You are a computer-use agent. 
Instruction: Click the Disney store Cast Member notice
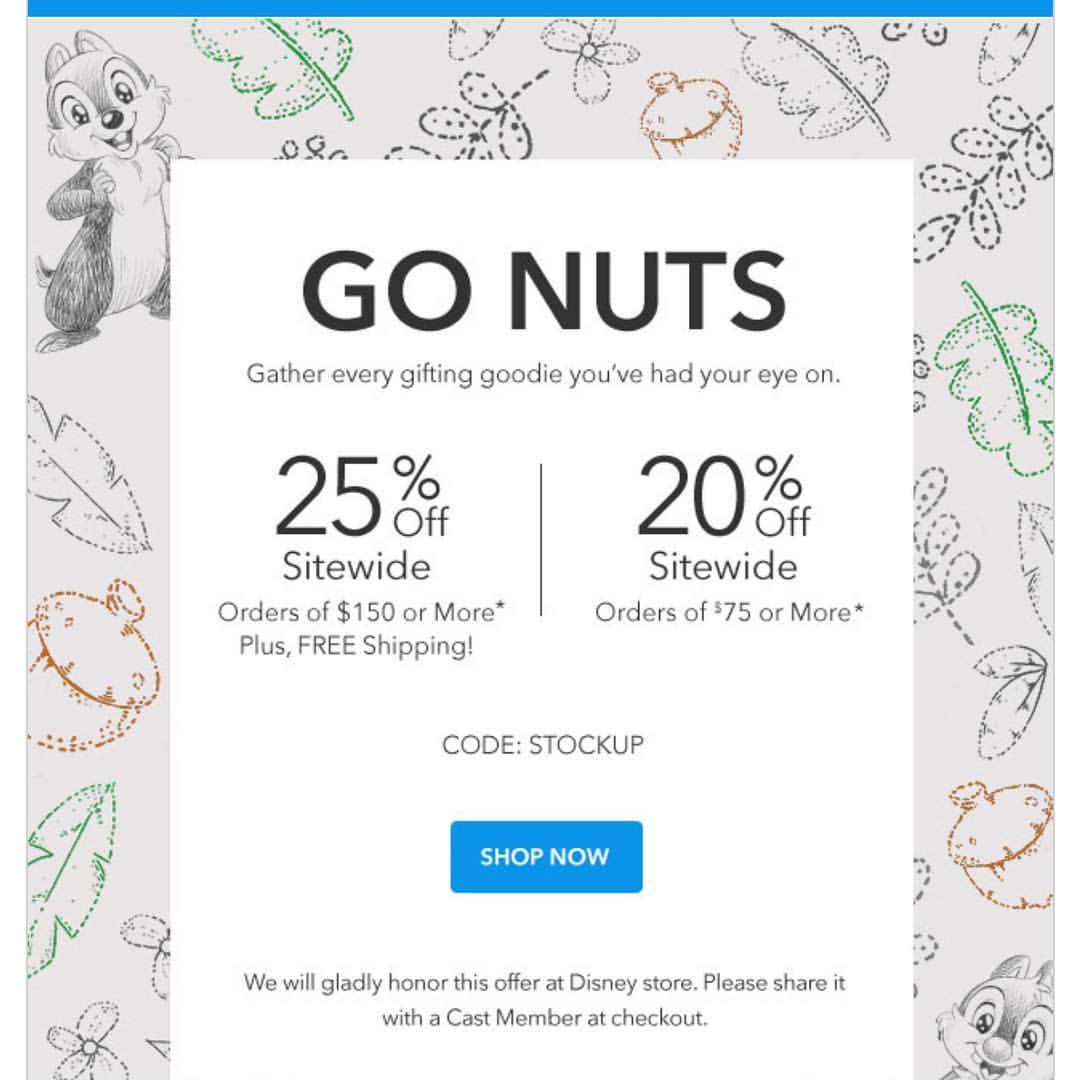point(544,1000)
